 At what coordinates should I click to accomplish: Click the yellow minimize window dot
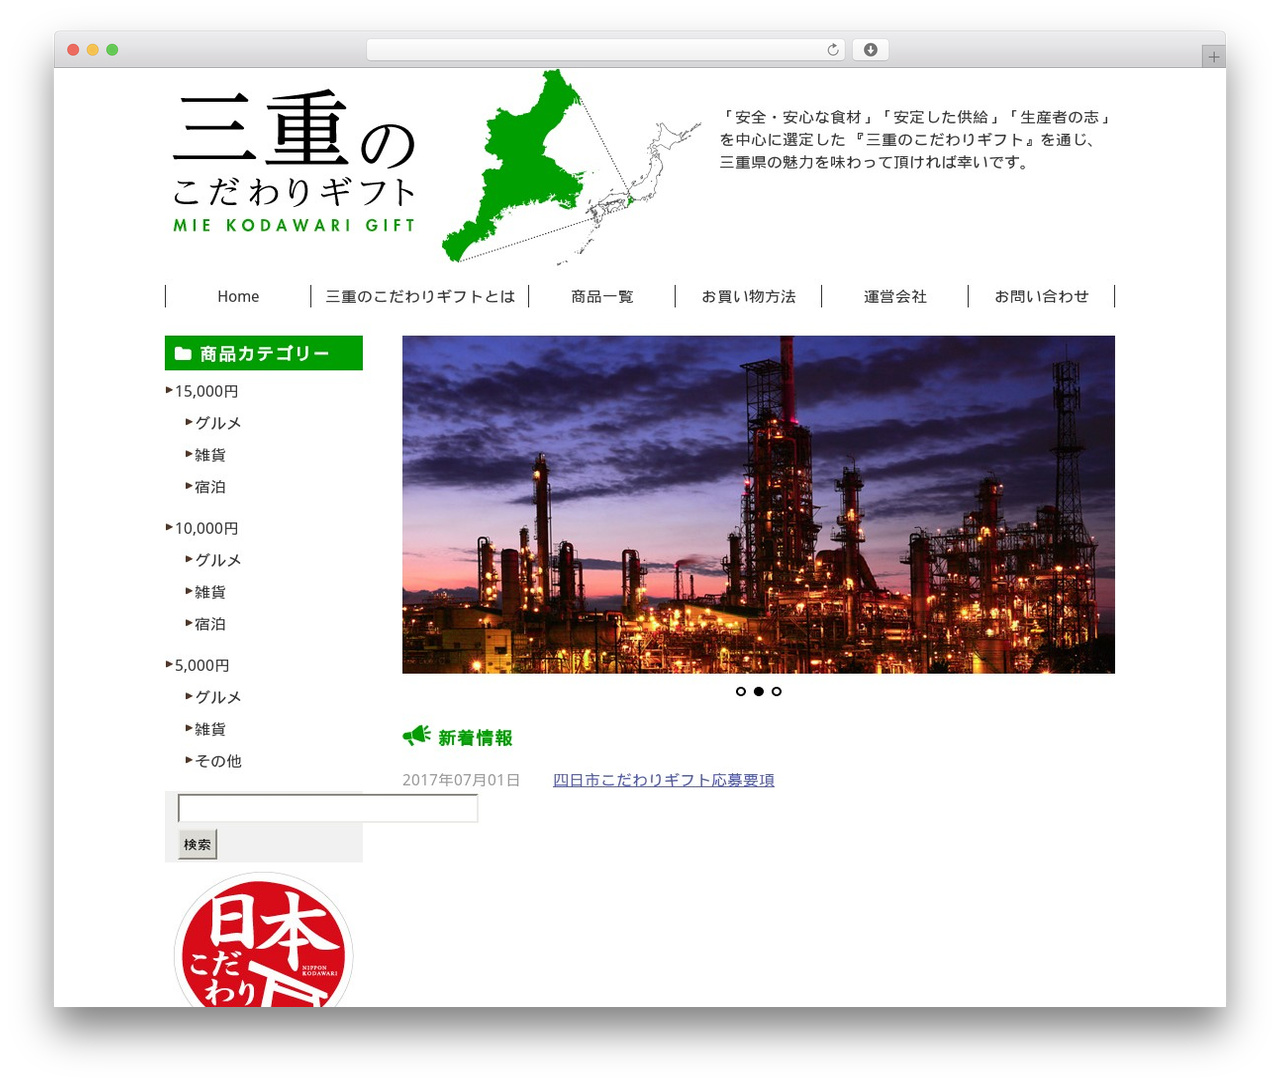(x=93, y=49)
